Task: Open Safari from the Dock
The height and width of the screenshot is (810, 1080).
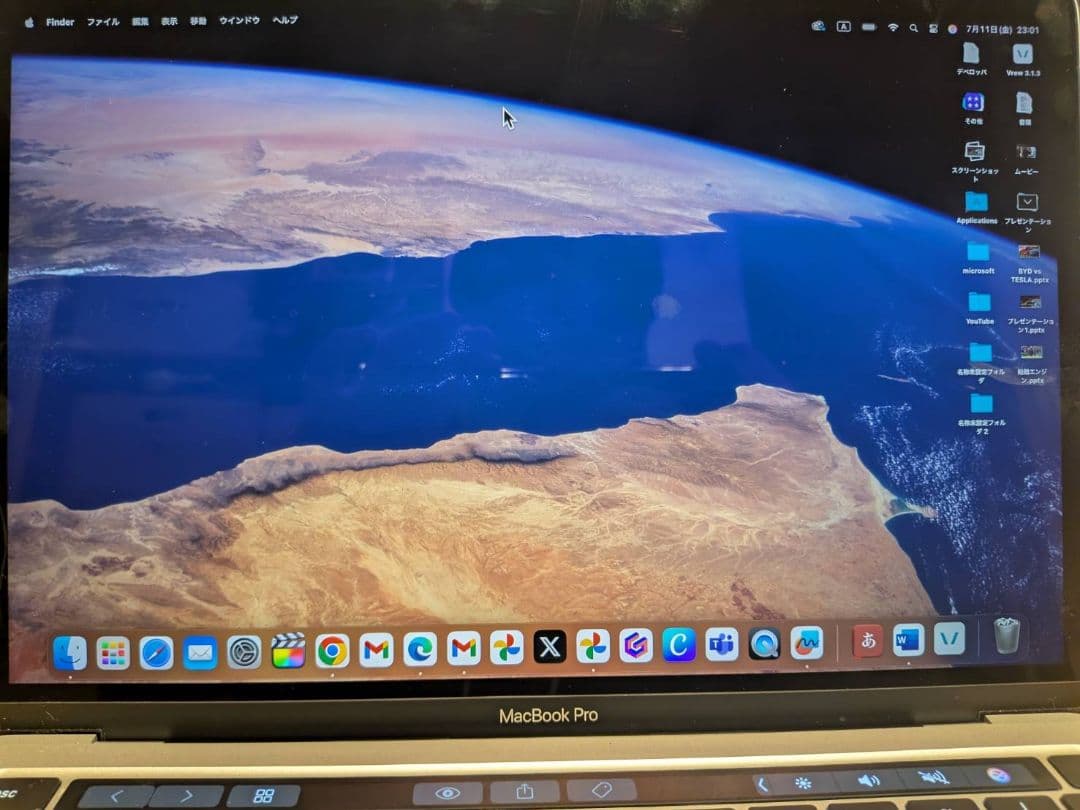Action: click(155, 650)
